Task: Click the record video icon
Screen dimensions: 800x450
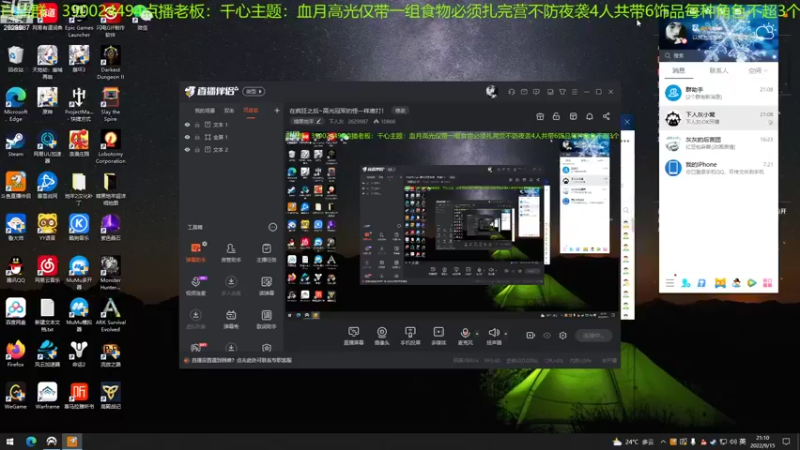Action: [531, 335]
